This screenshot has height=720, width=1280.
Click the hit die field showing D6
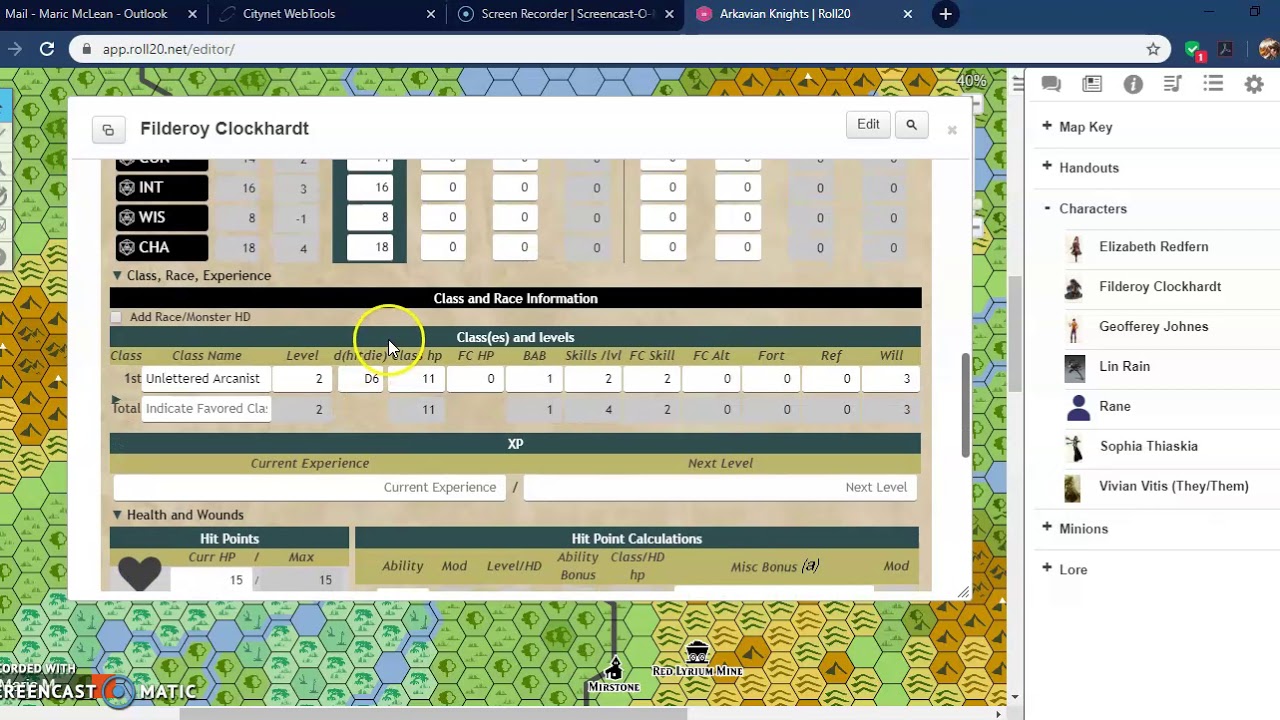[361, 379]
